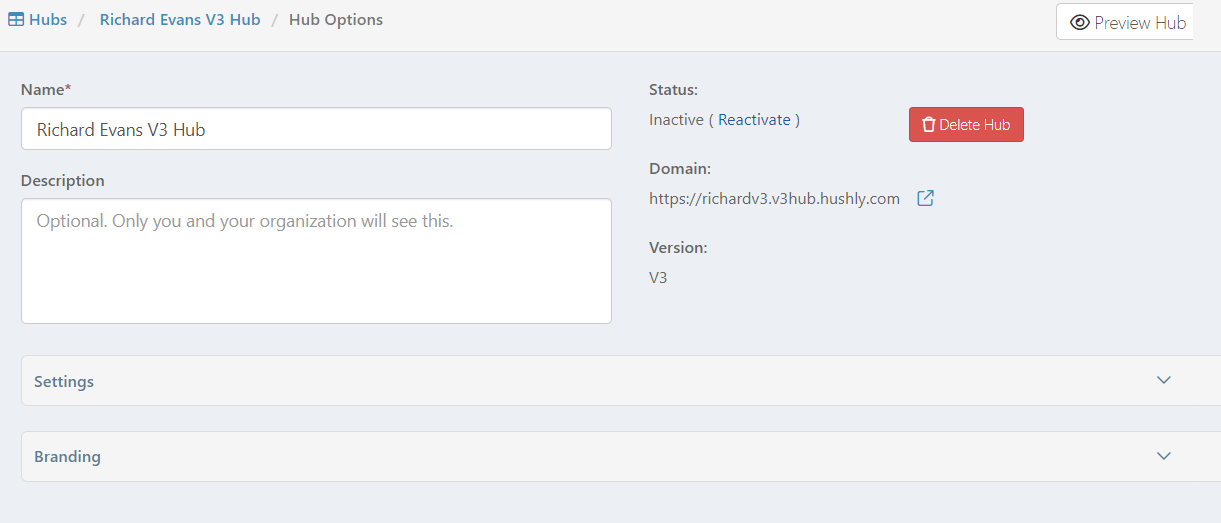Click the Settings section title text
The width and height of the screenshot is (1221, 523).
pos(64,381)
